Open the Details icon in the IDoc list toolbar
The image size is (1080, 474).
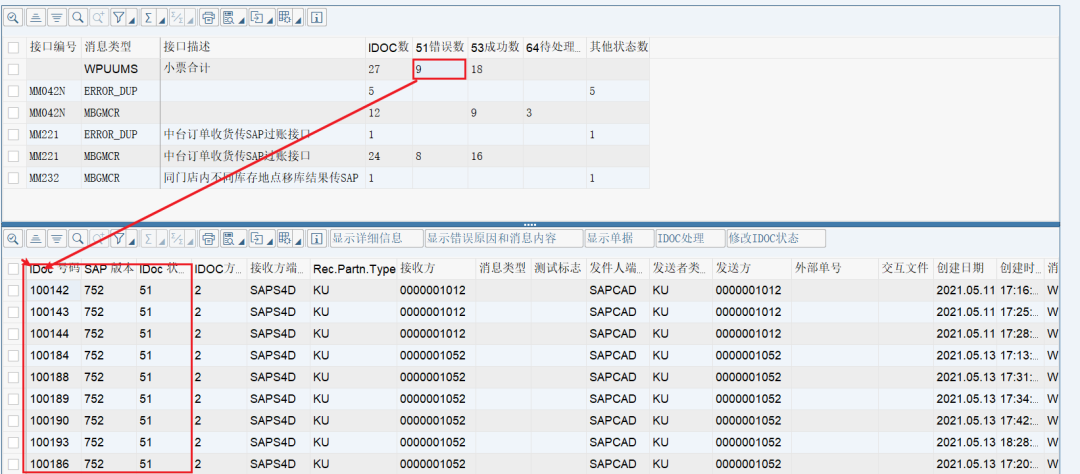click(12, 238)
